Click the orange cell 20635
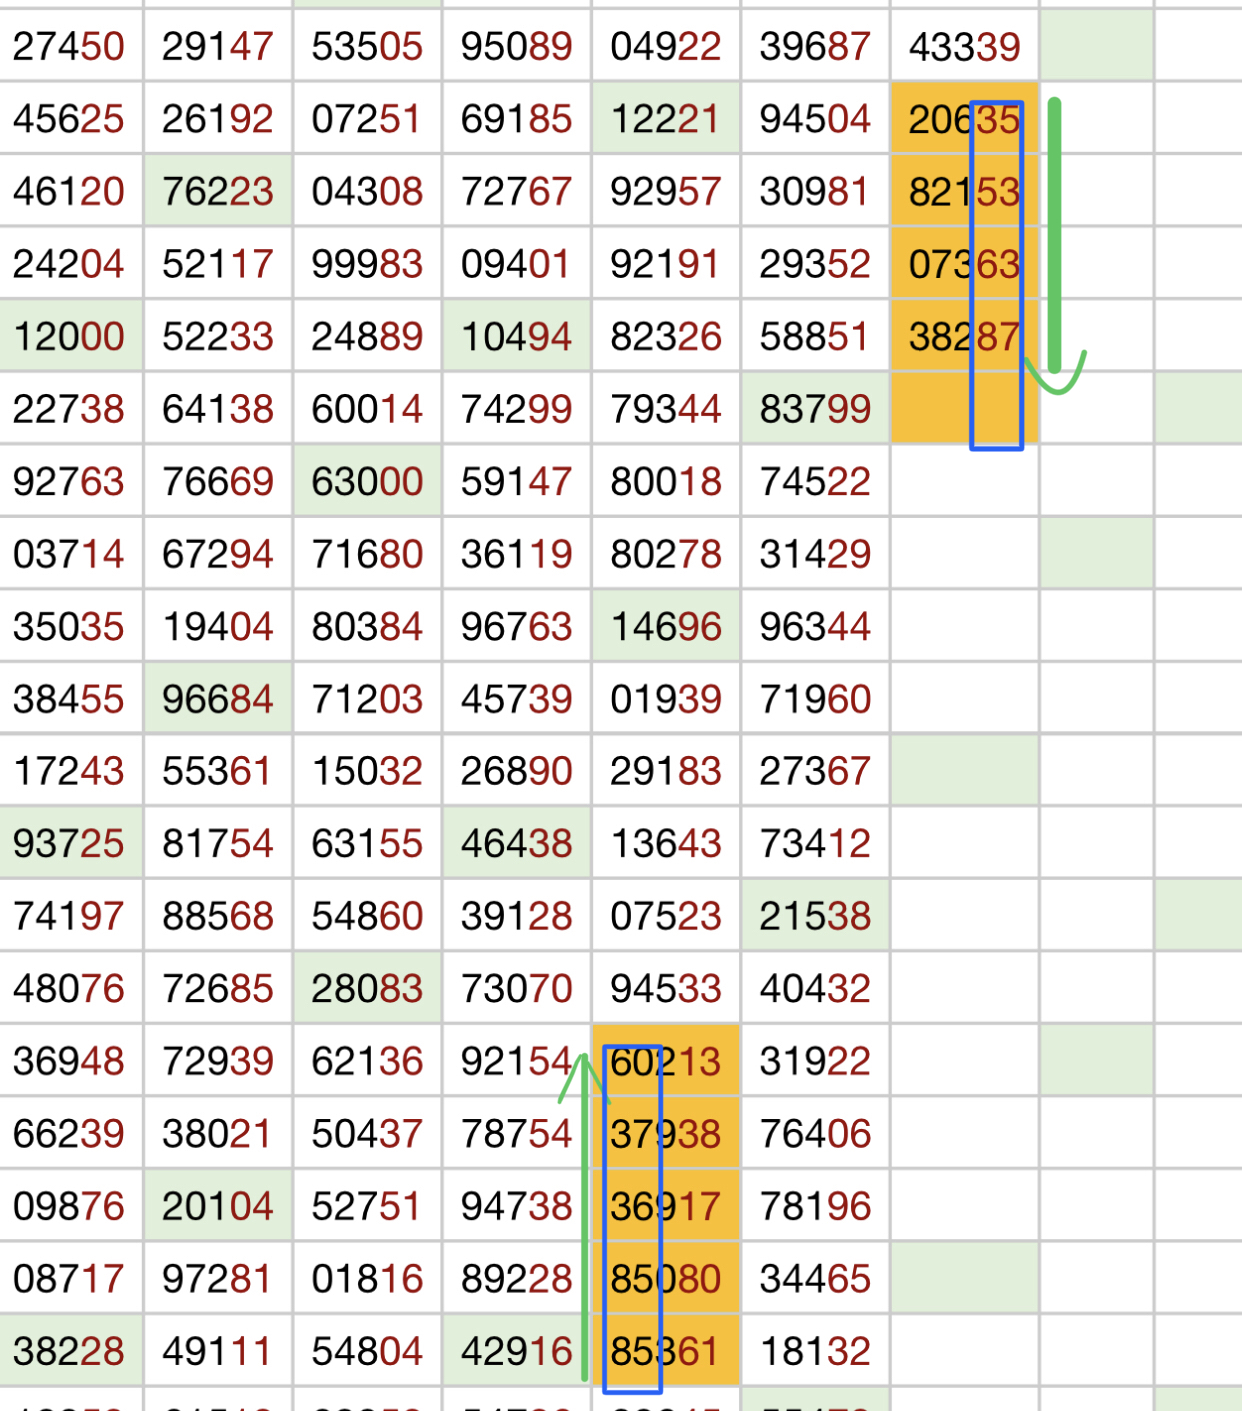Image resolution: width=1242 pixels, height=1411 pixels. point(964,119)
